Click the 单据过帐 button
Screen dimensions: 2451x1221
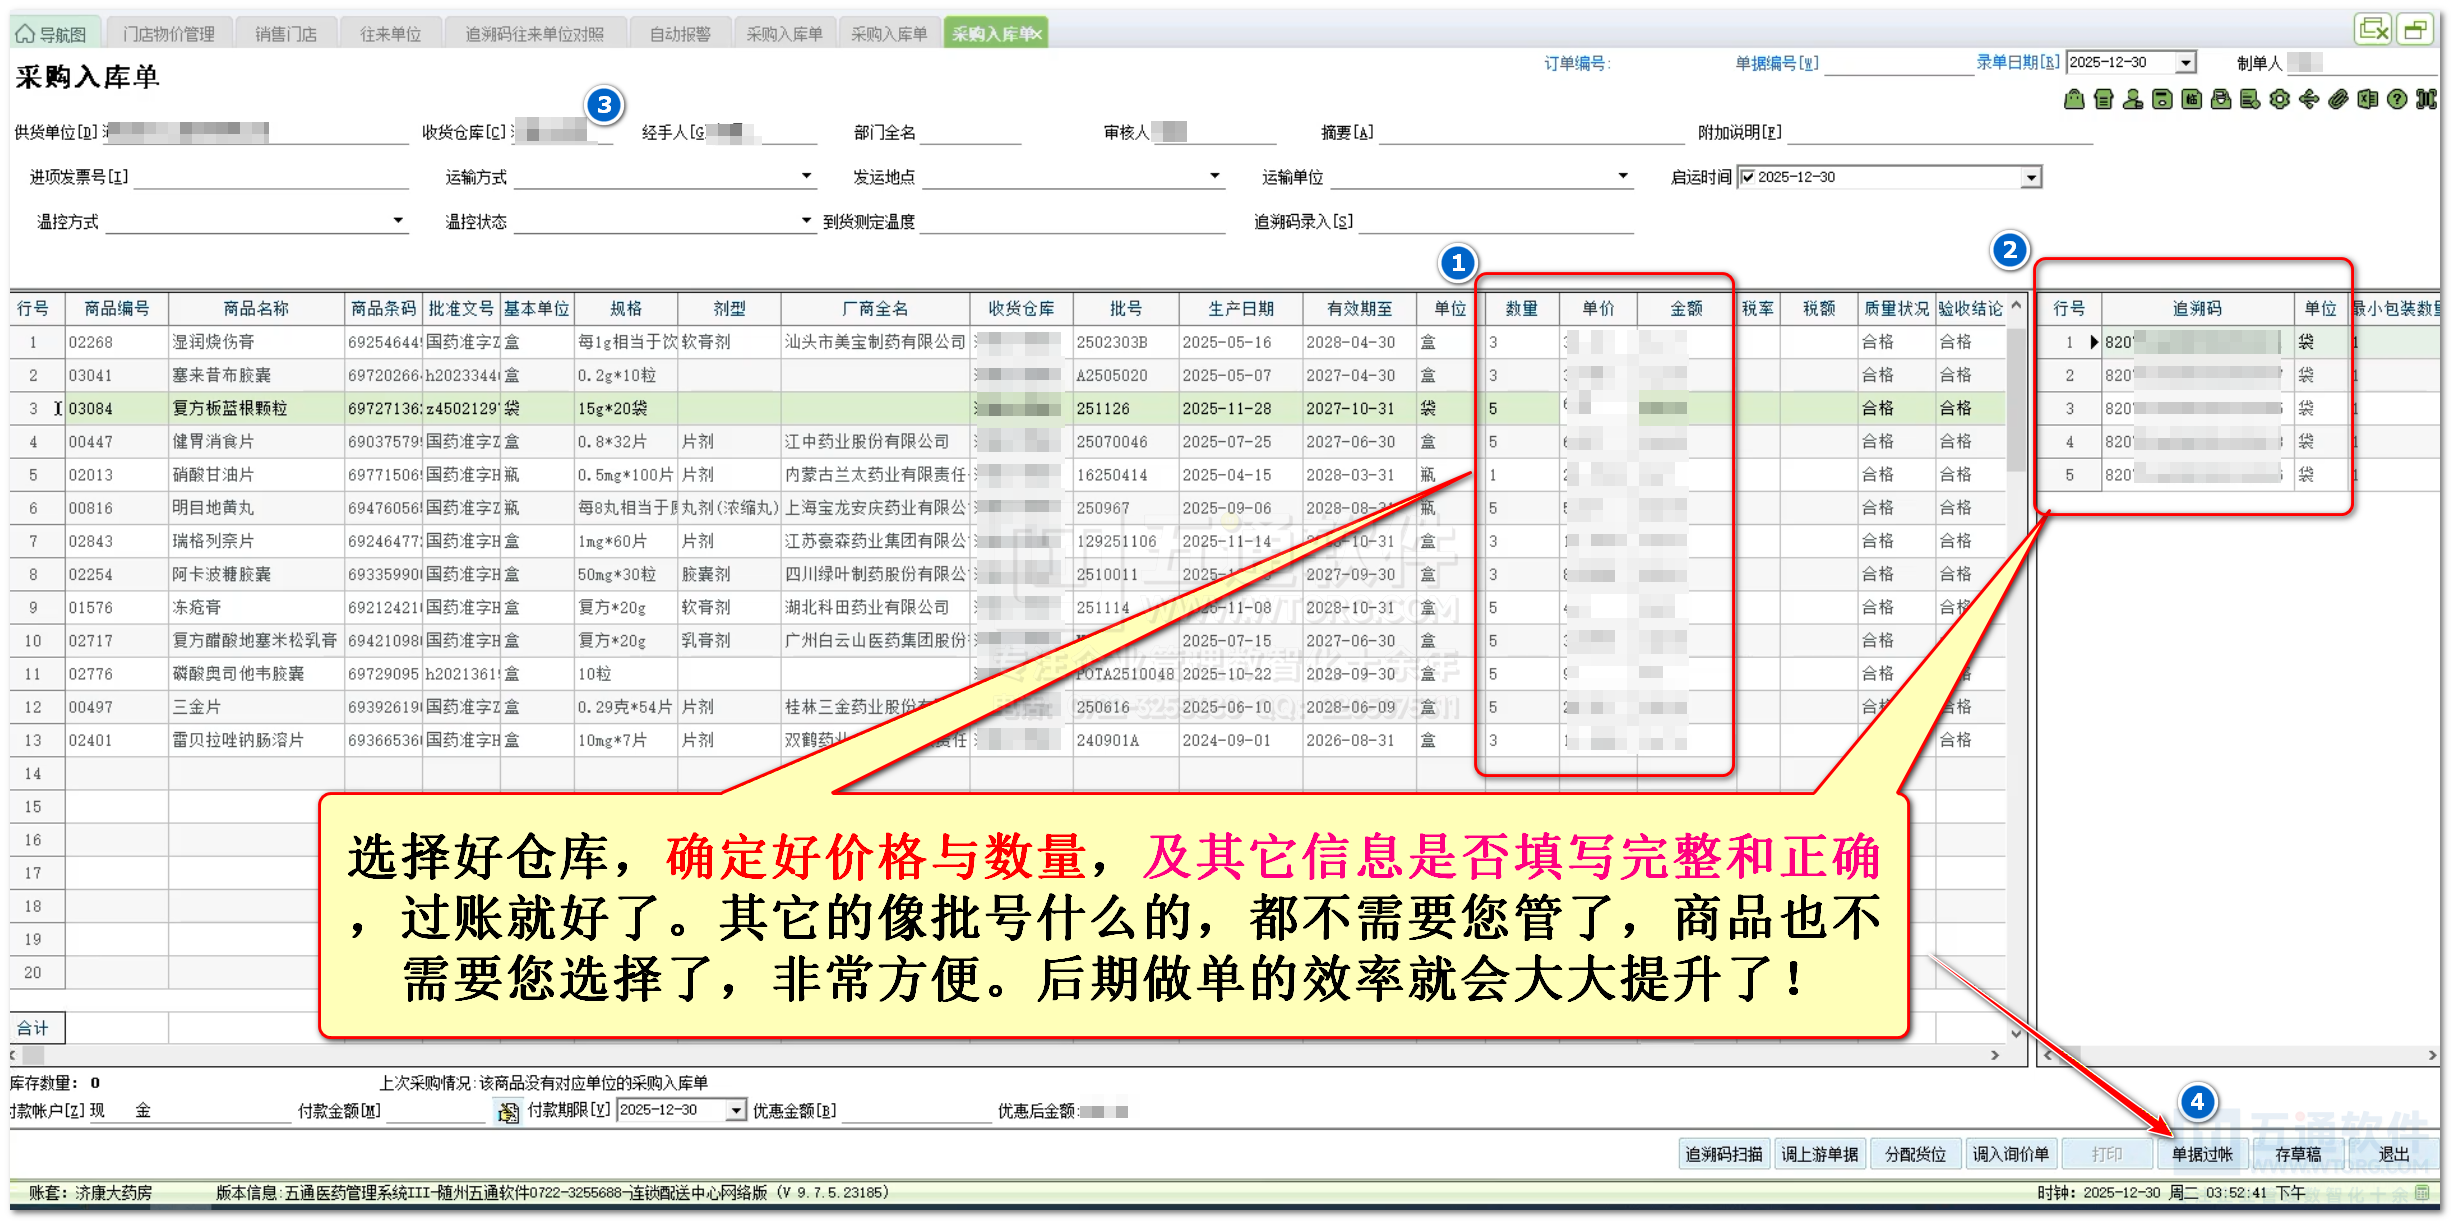pyautogui.click(x=2201, y=1154)
